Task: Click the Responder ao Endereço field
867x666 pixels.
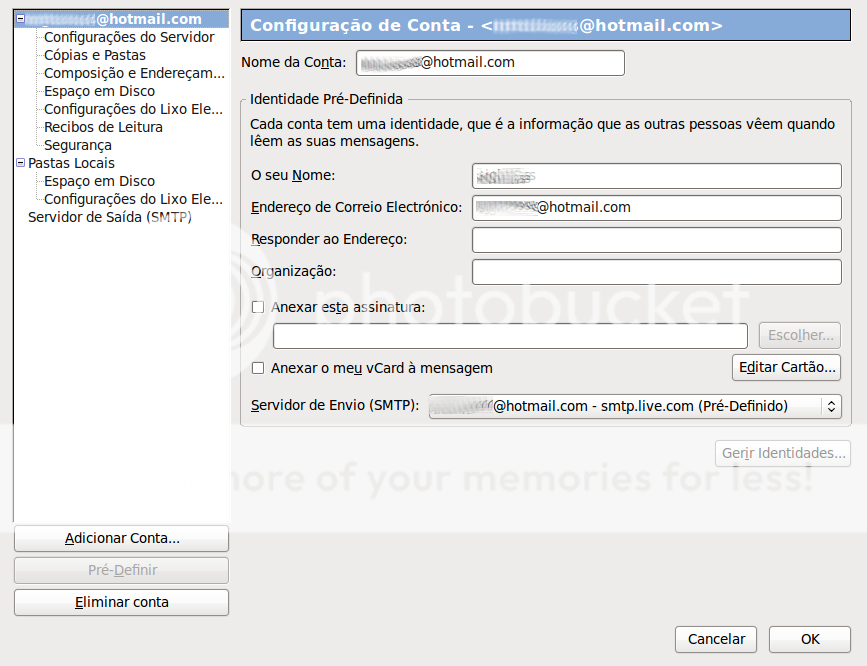Action: [x=655, y=239]
